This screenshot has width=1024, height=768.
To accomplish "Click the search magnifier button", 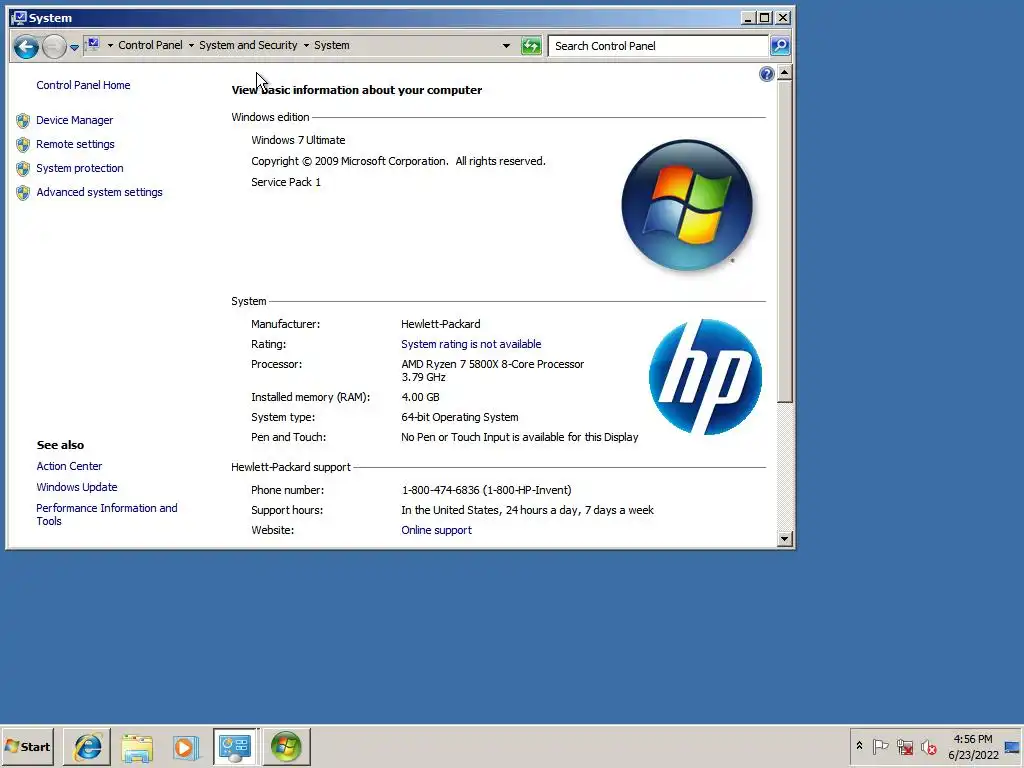I will coord(780,46).
